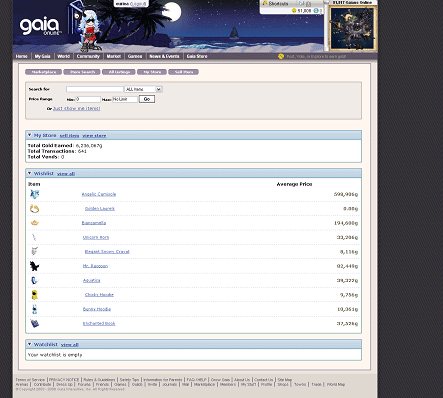Click the Chicky Hoodie item icon
The width and height of the screenshot is (443, 398).
34,295
